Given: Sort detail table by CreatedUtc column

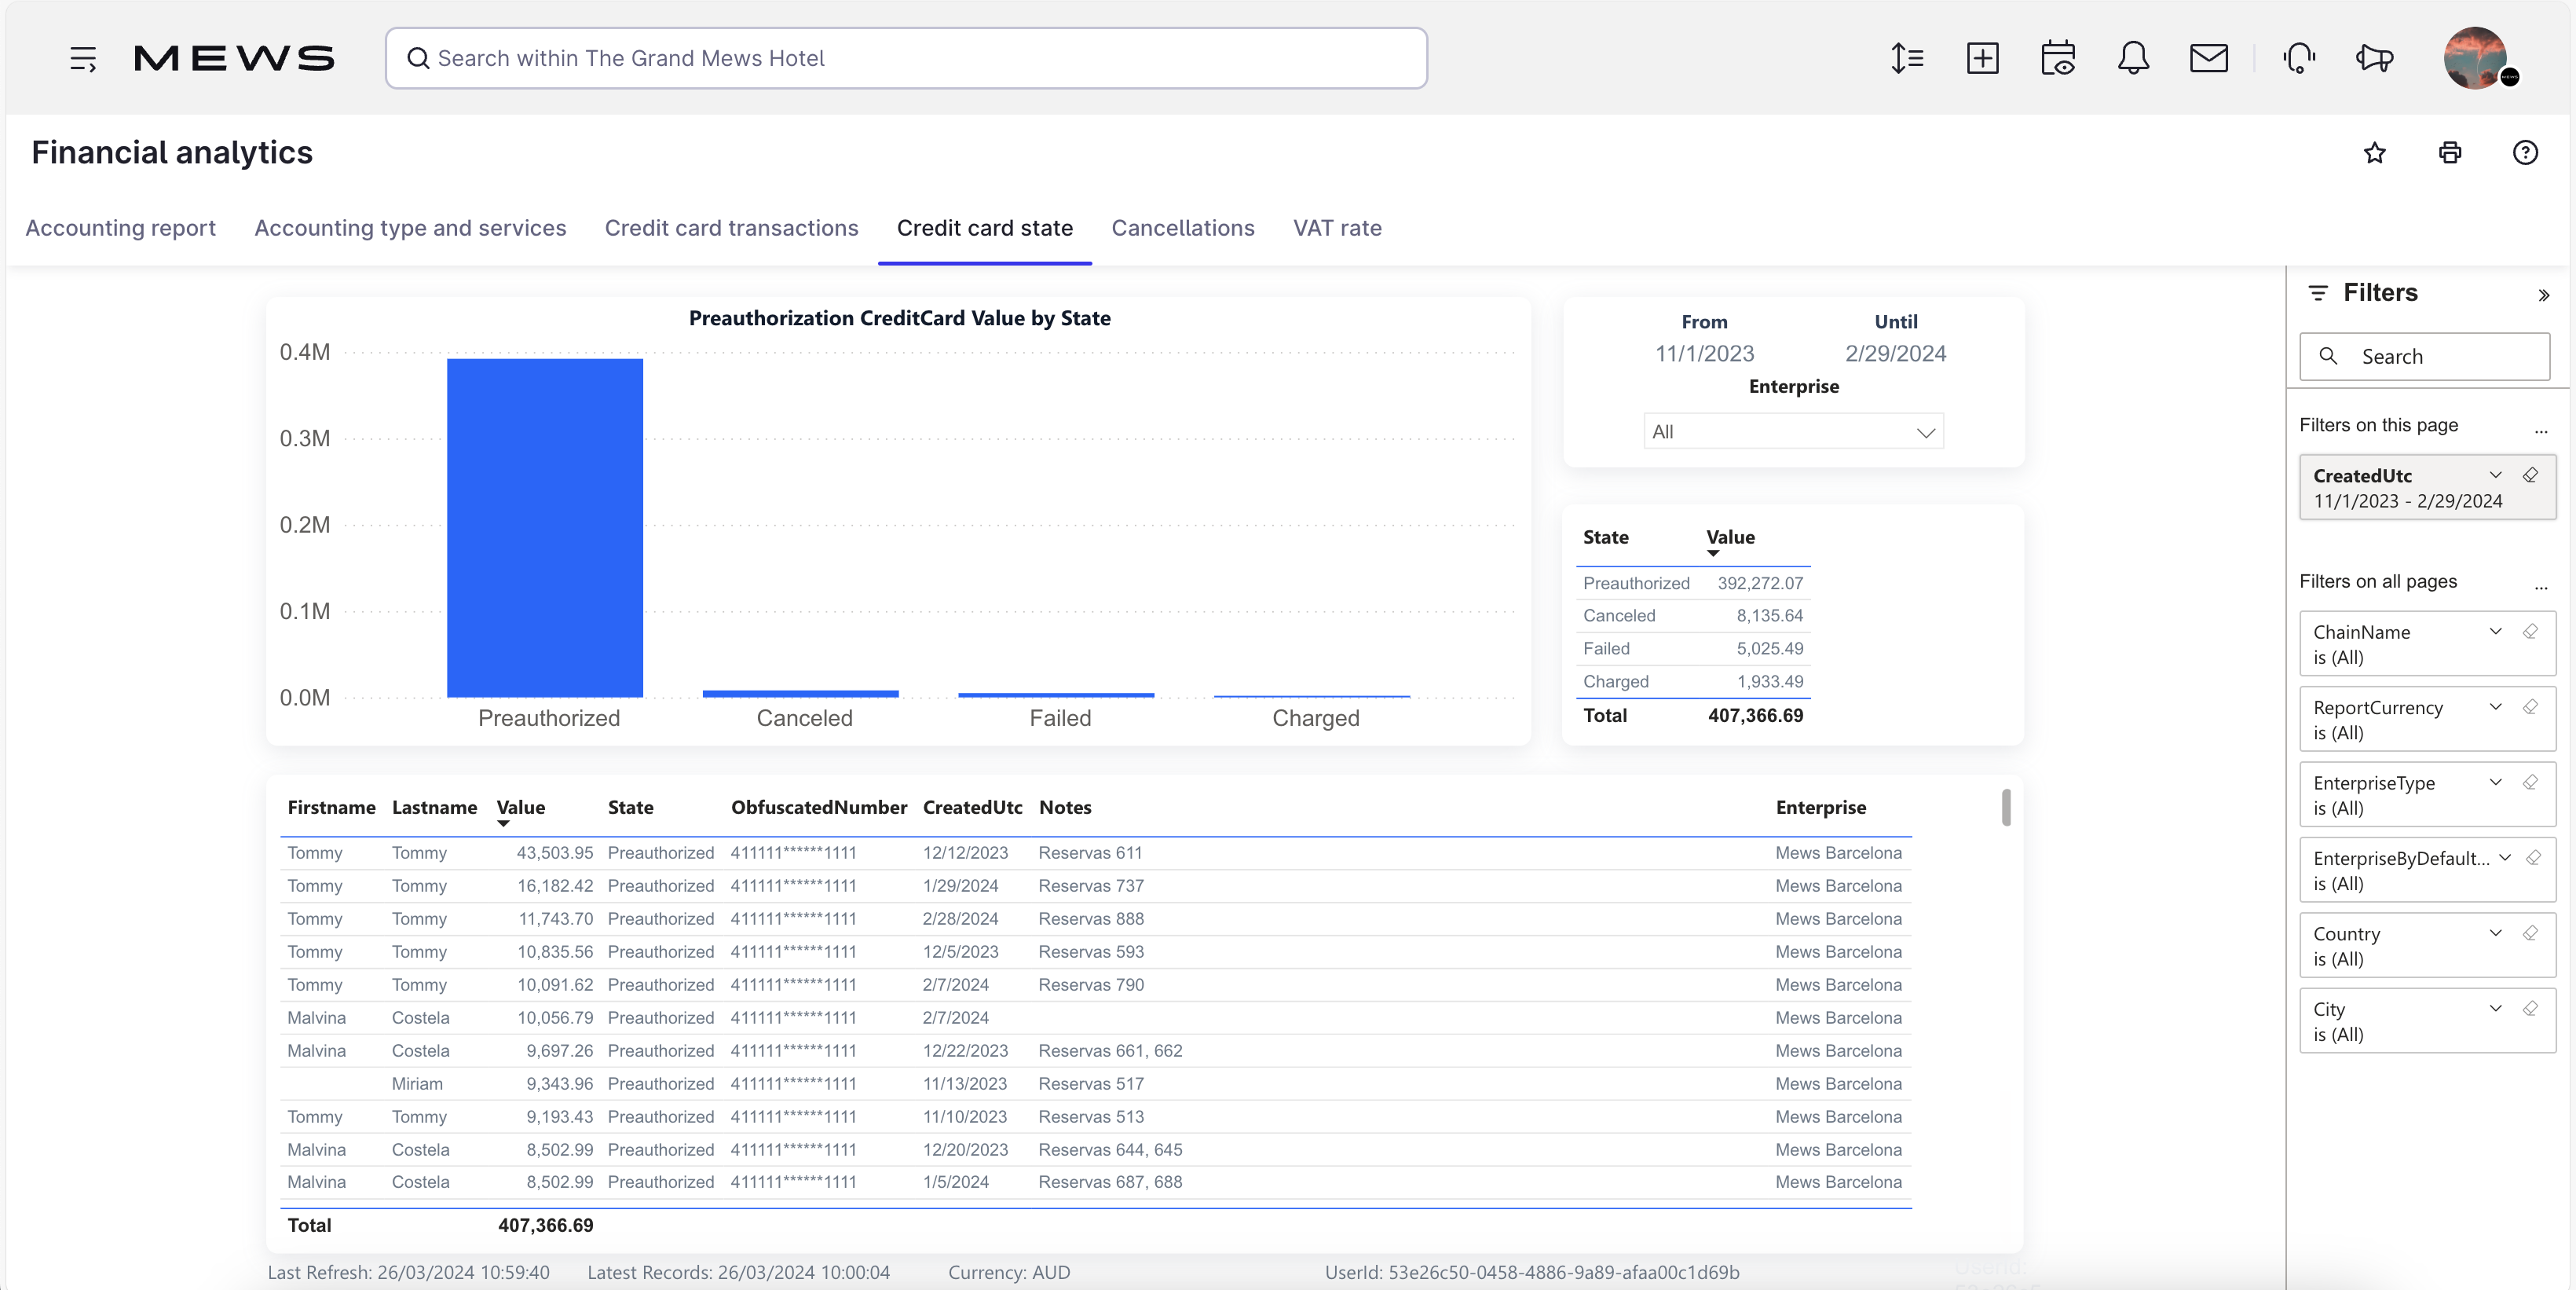Looking at the screenshot, I should click(x=972, y=808).
